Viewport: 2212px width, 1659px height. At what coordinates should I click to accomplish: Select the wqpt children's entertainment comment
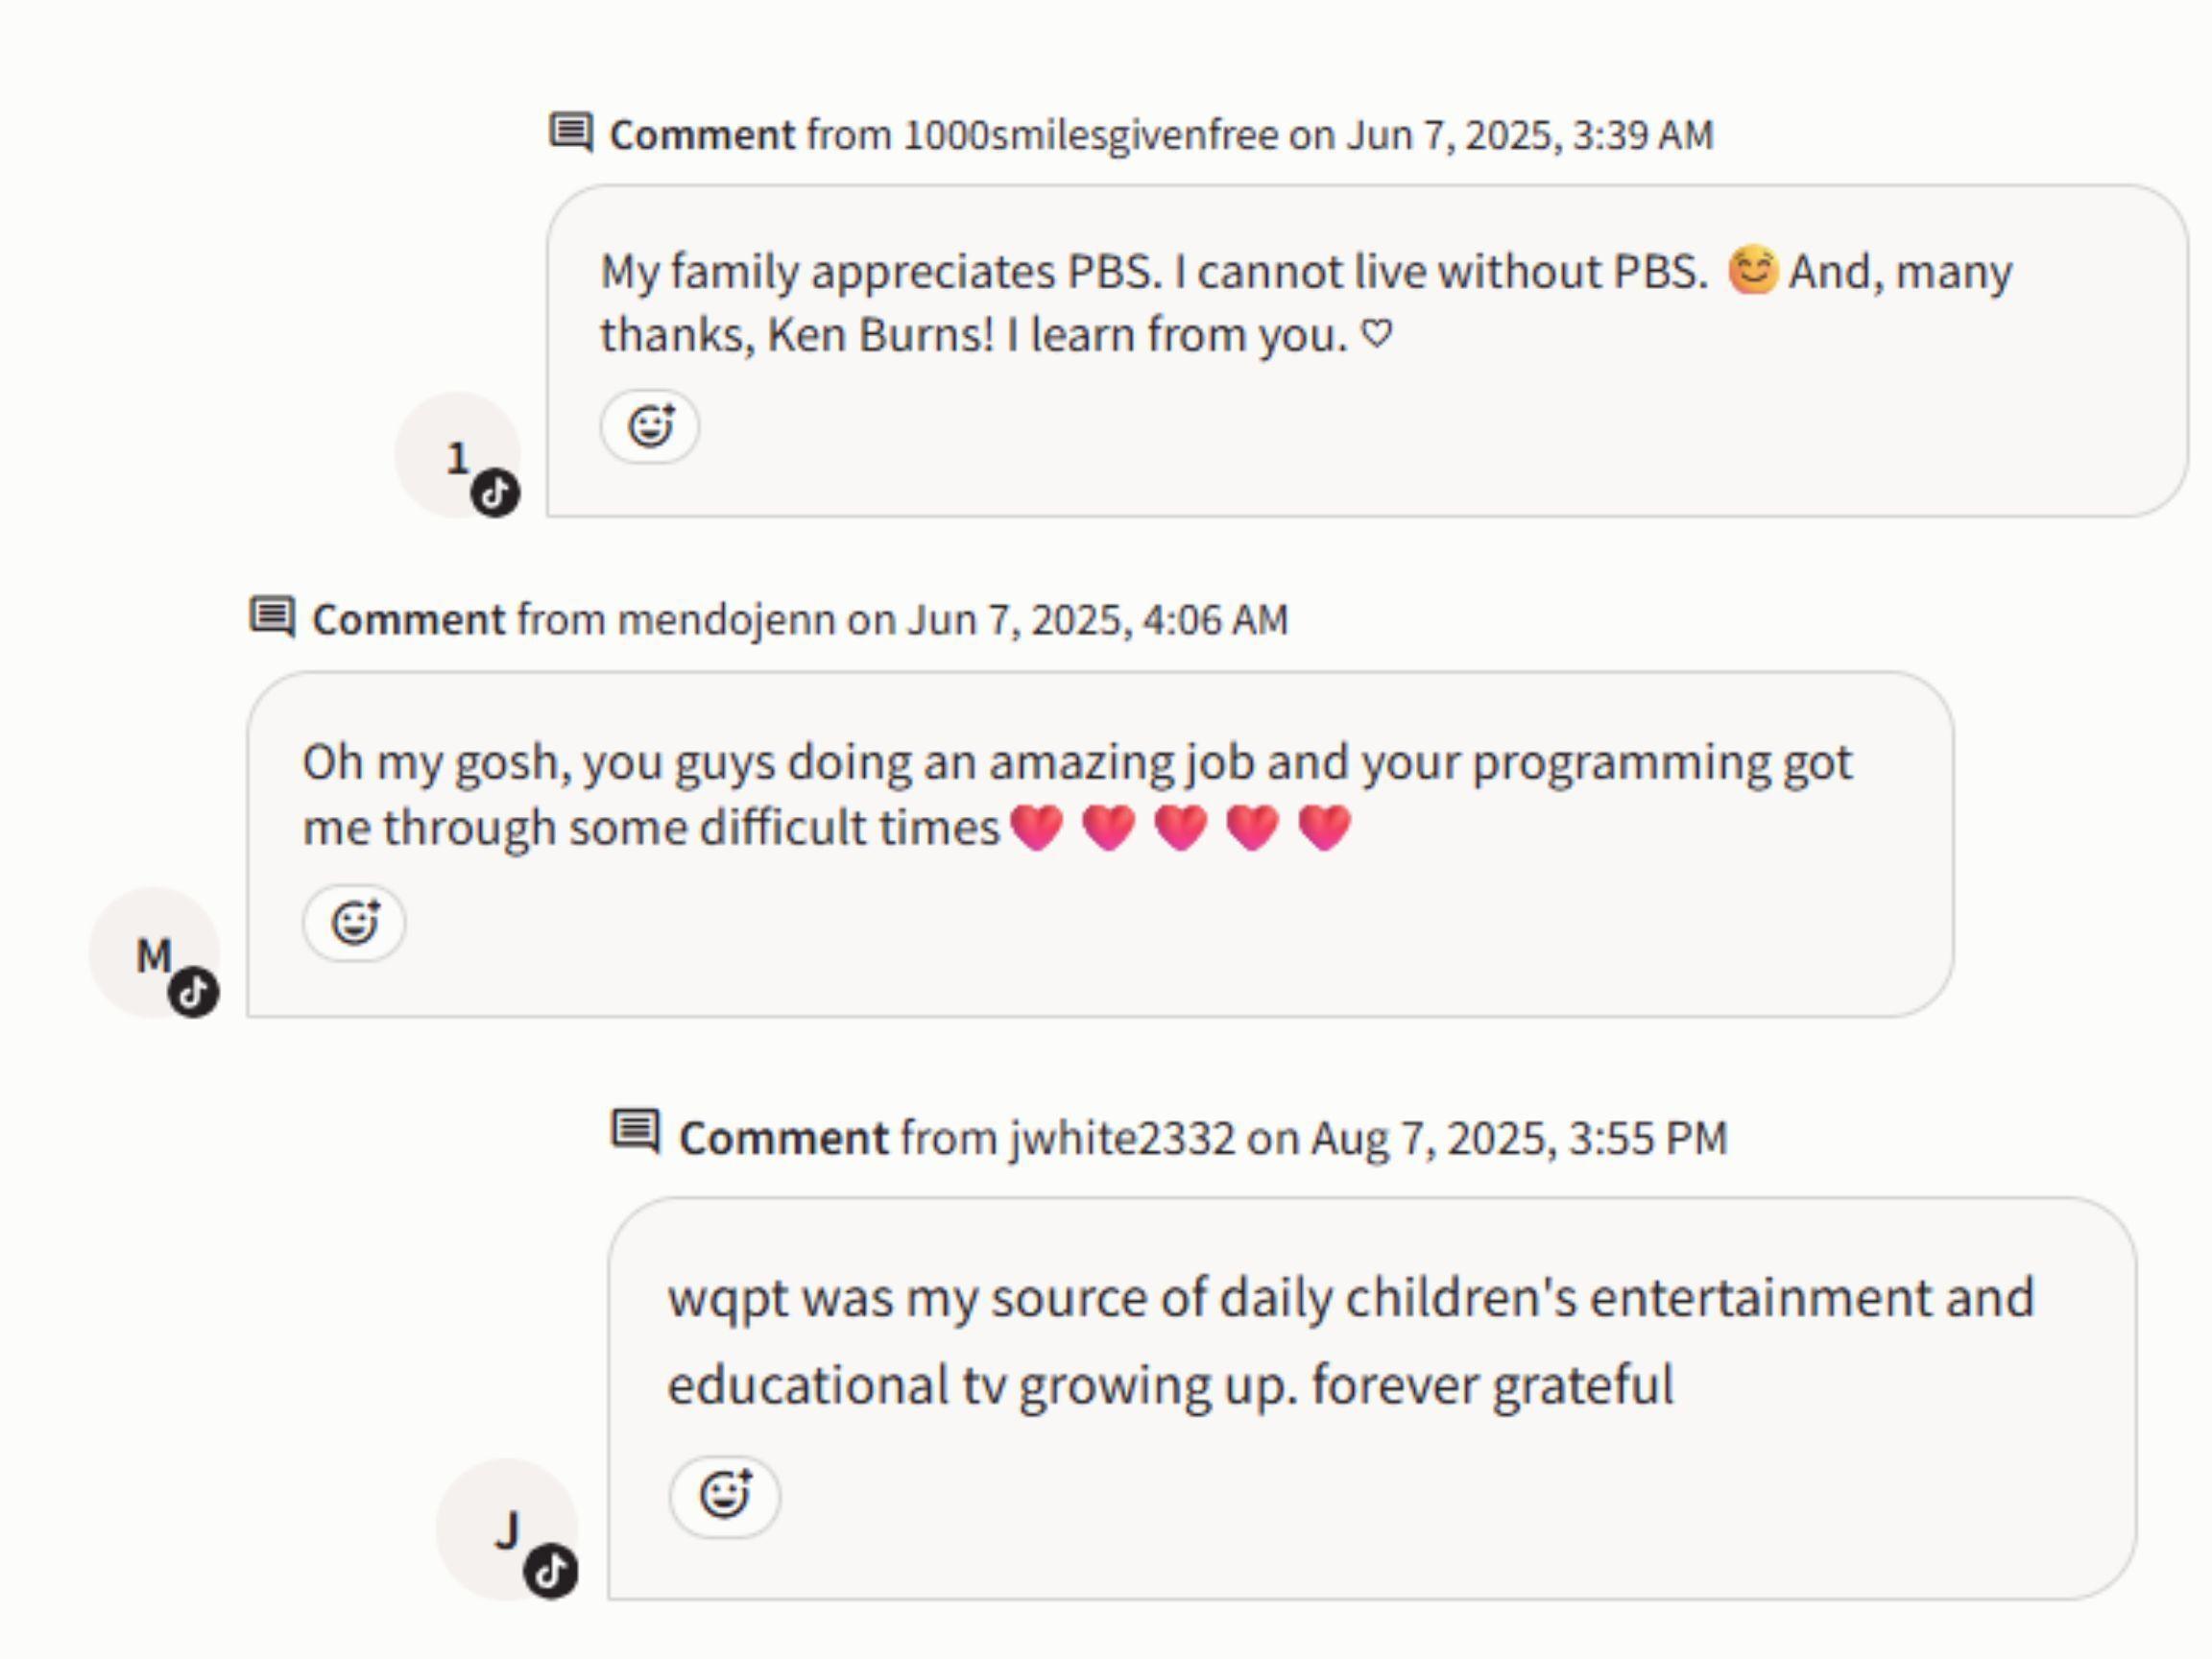pyautogui.click(x=1350, y=1340)
